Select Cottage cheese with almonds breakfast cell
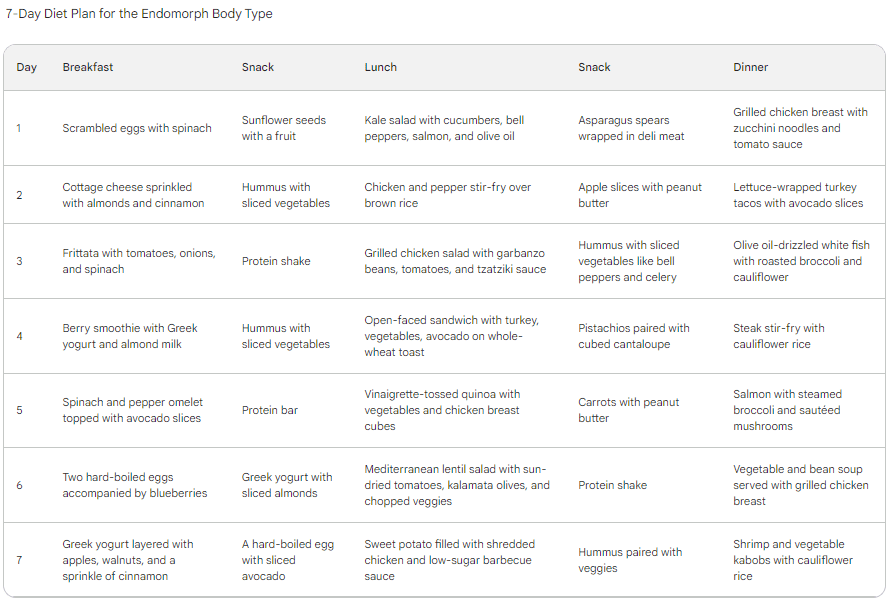The image size is (892, 603). coord(133,195)
